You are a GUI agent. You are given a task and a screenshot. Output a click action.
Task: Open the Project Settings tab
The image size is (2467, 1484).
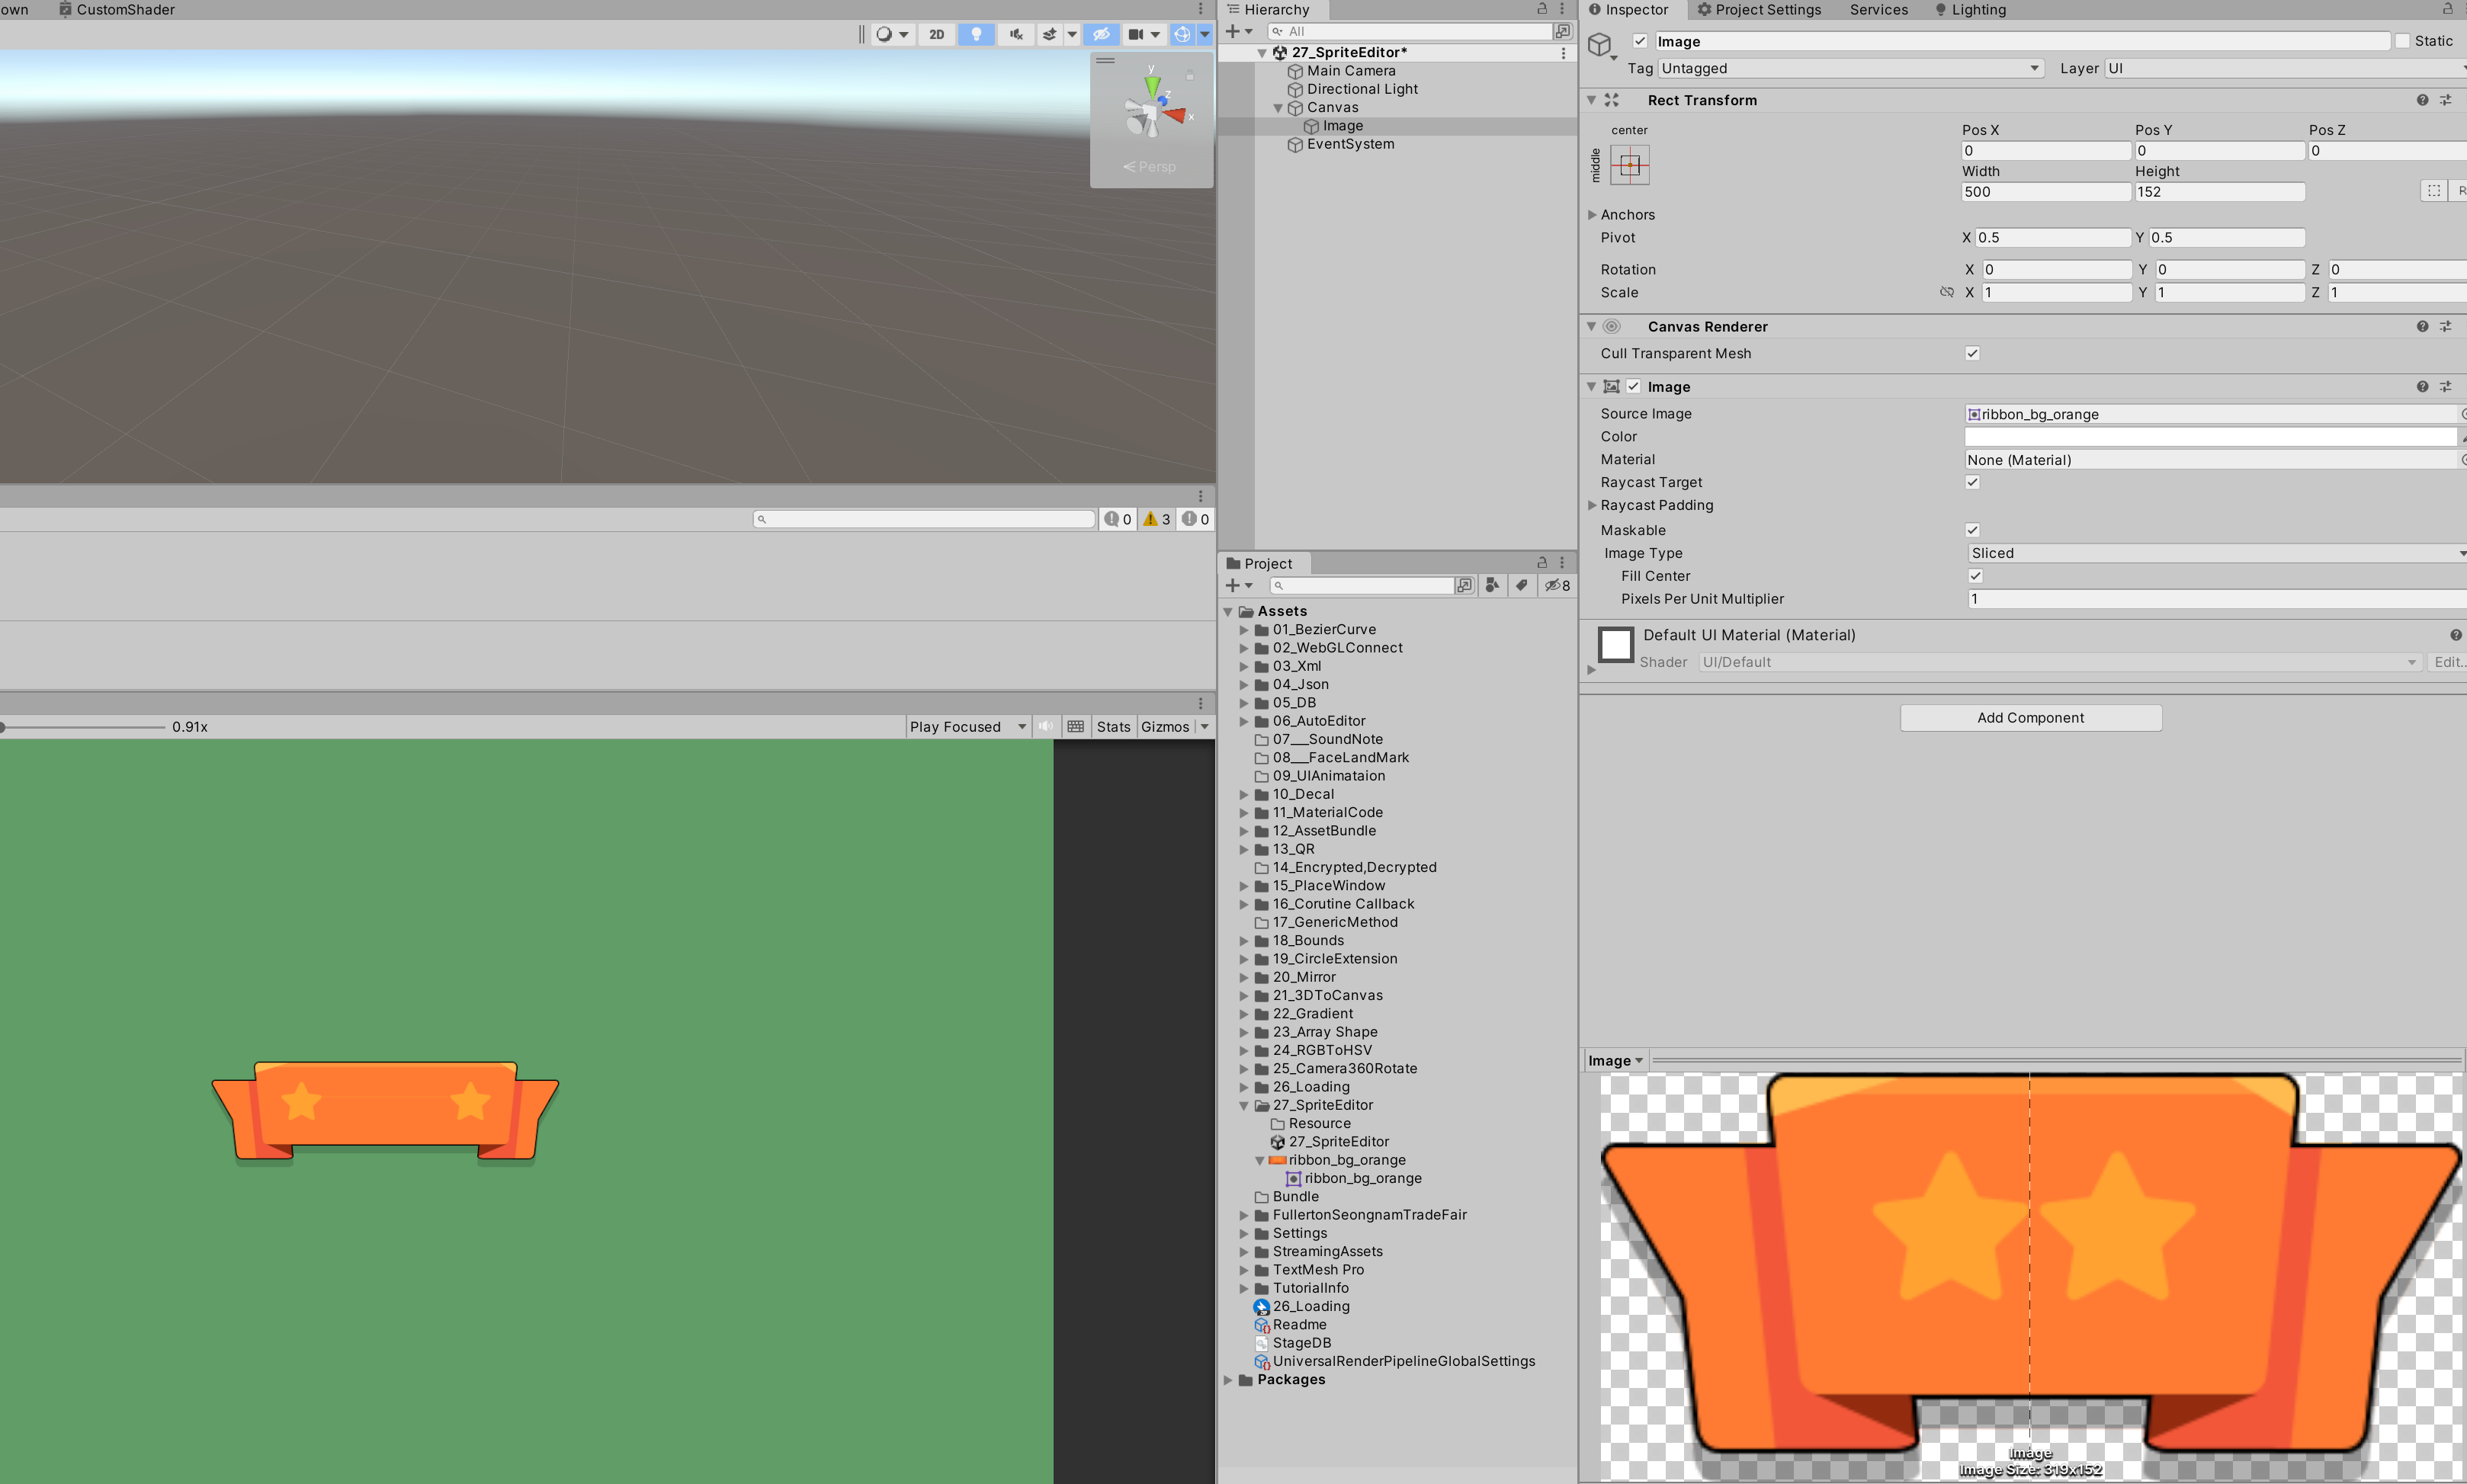(1759, 10)
